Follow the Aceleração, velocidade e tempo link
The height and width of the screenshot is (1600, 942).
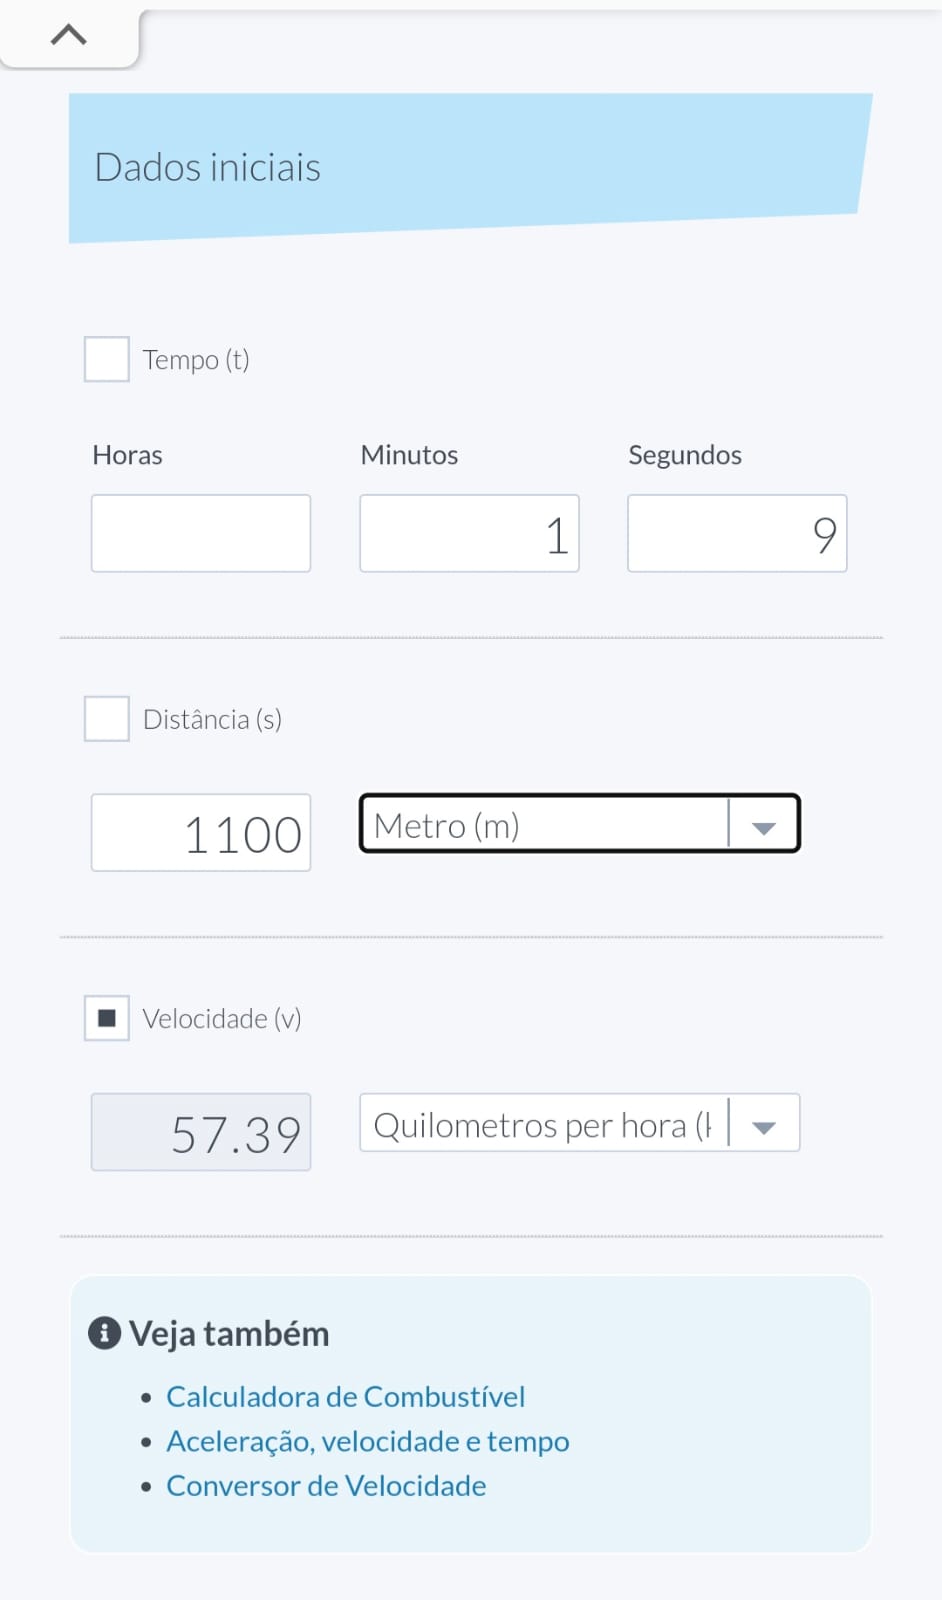(367, 1441)
